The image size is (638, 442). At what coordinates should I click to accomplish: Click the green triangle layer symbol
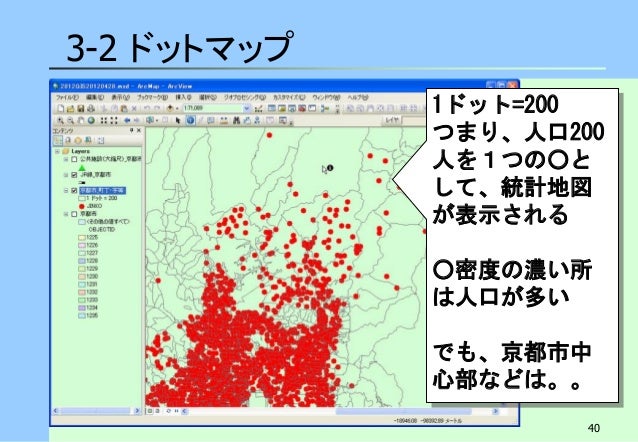[x=82, y=167]
